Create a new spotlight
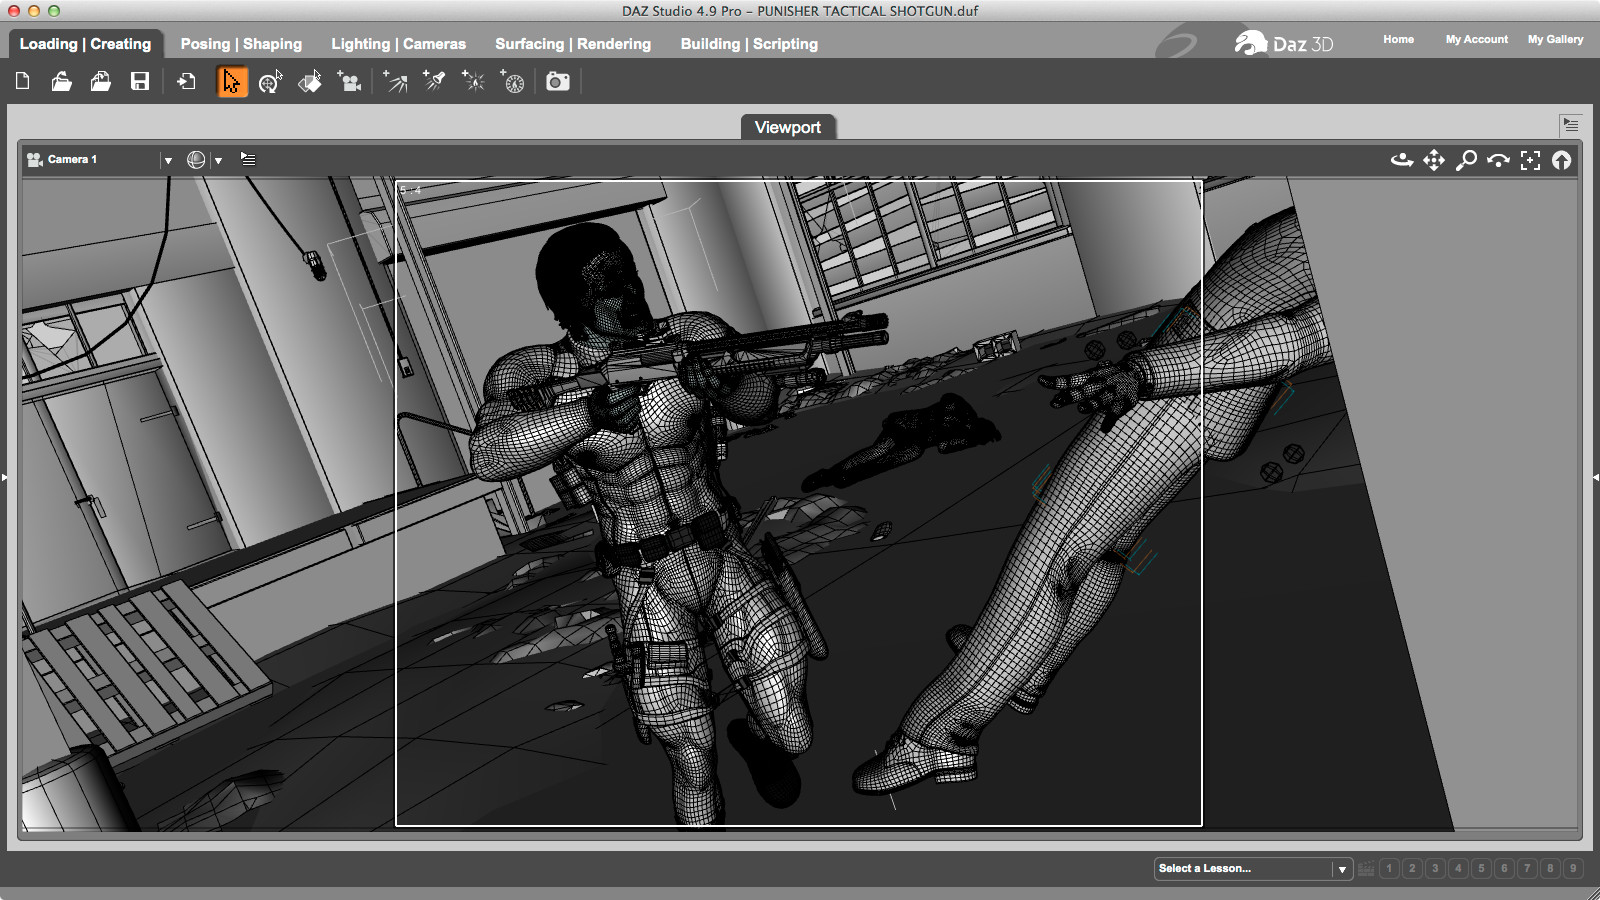Image resolution: width=1600 pixels, height=900 pixels. [x=434, y=81]
